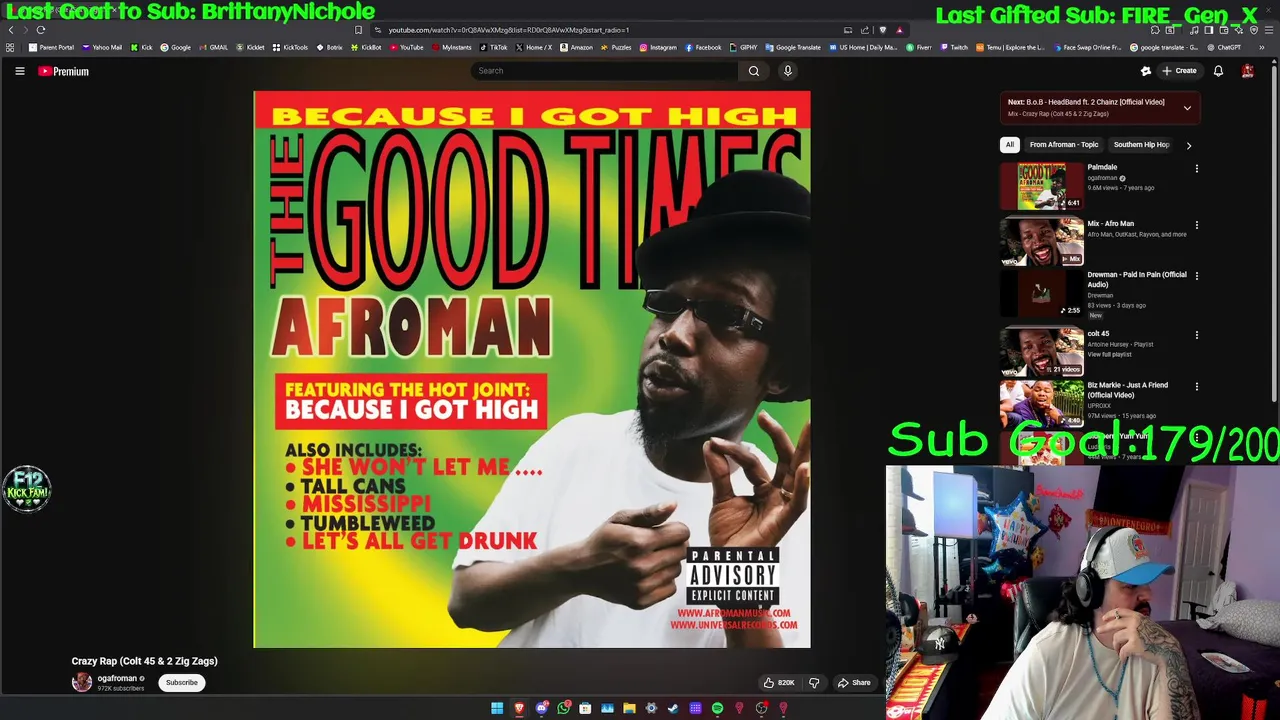Select the All filter chip
This screenshot has height=720, width=1280.
pos(1010,145)
